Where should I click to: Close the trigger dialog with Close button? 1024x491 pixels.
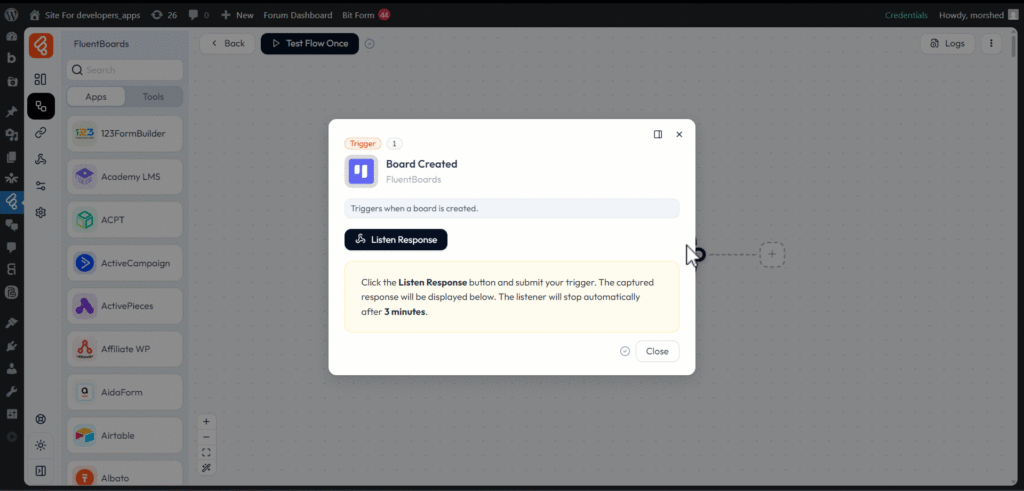(657, 351)
